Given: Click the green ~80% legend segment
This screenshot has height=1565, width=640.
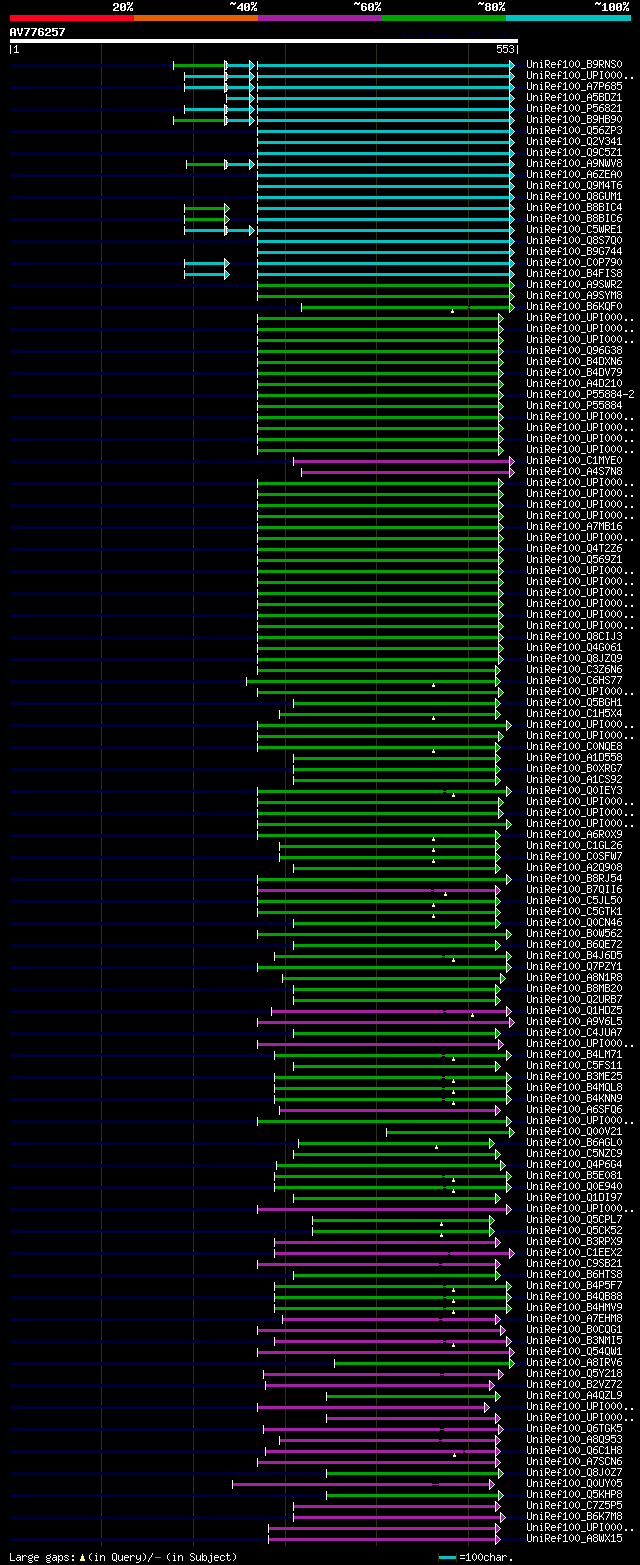Looking at the screenshot, I should (x=444, y=18).
